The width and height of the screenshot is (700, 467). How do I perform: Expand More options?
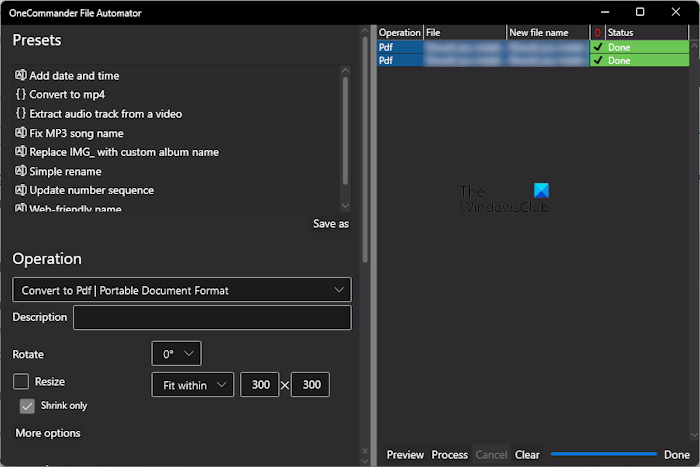point(48,433)
